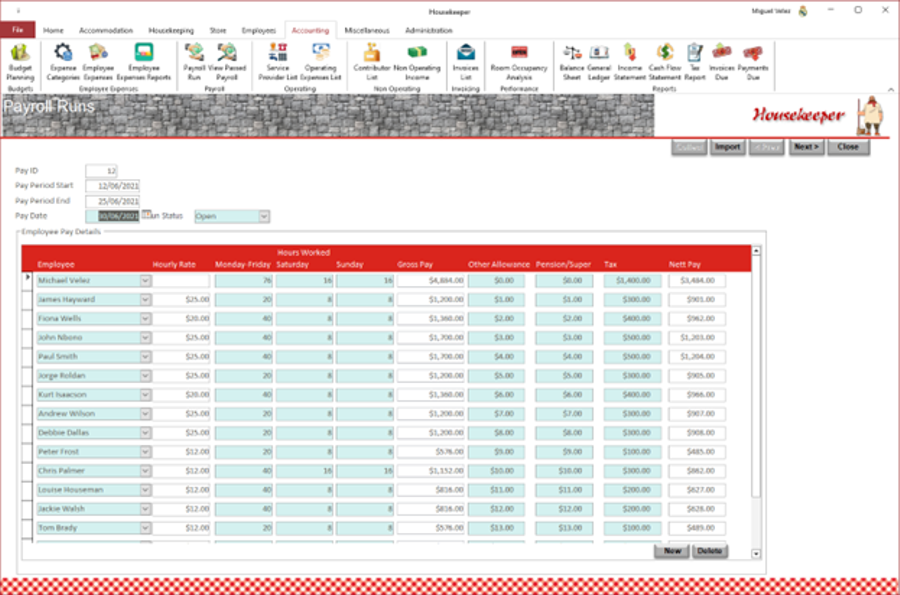Click Chris Palmer's Saturday hours cell
Screen dimensions: 900x595
[304, 470]
